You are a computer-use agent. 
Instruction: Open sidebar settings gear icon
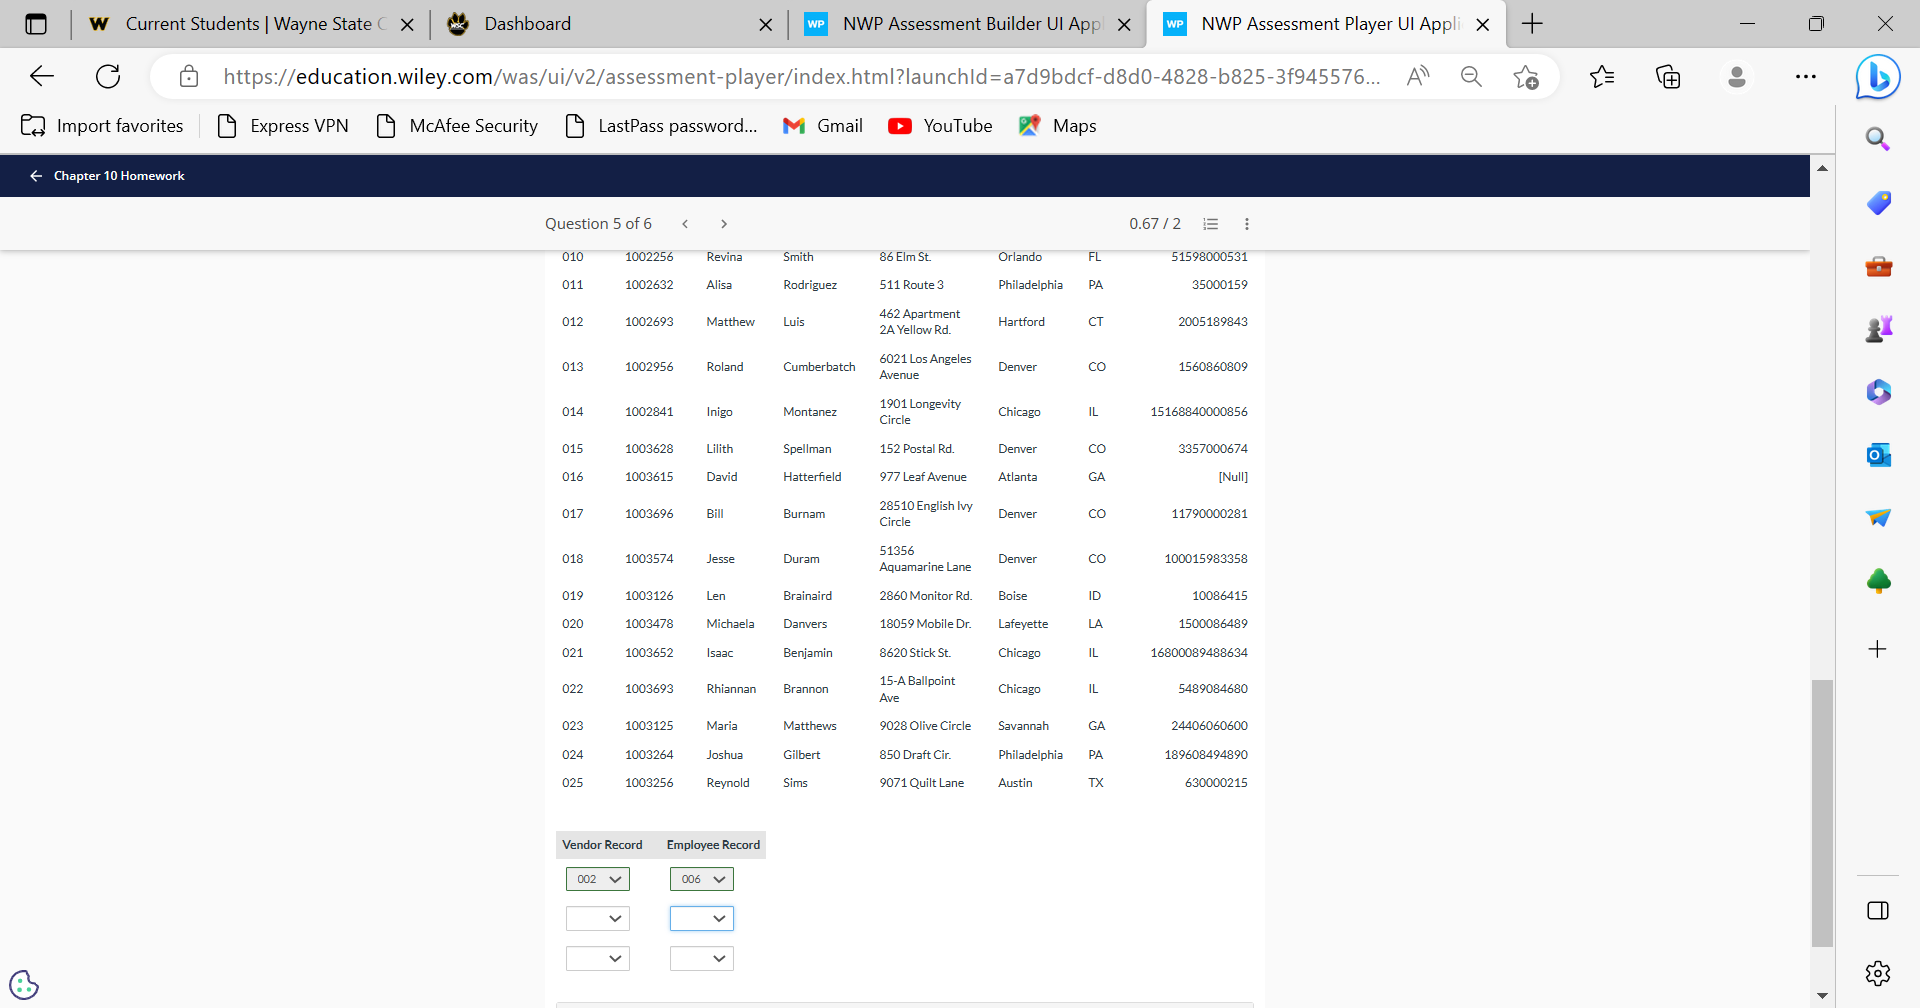1877,972
